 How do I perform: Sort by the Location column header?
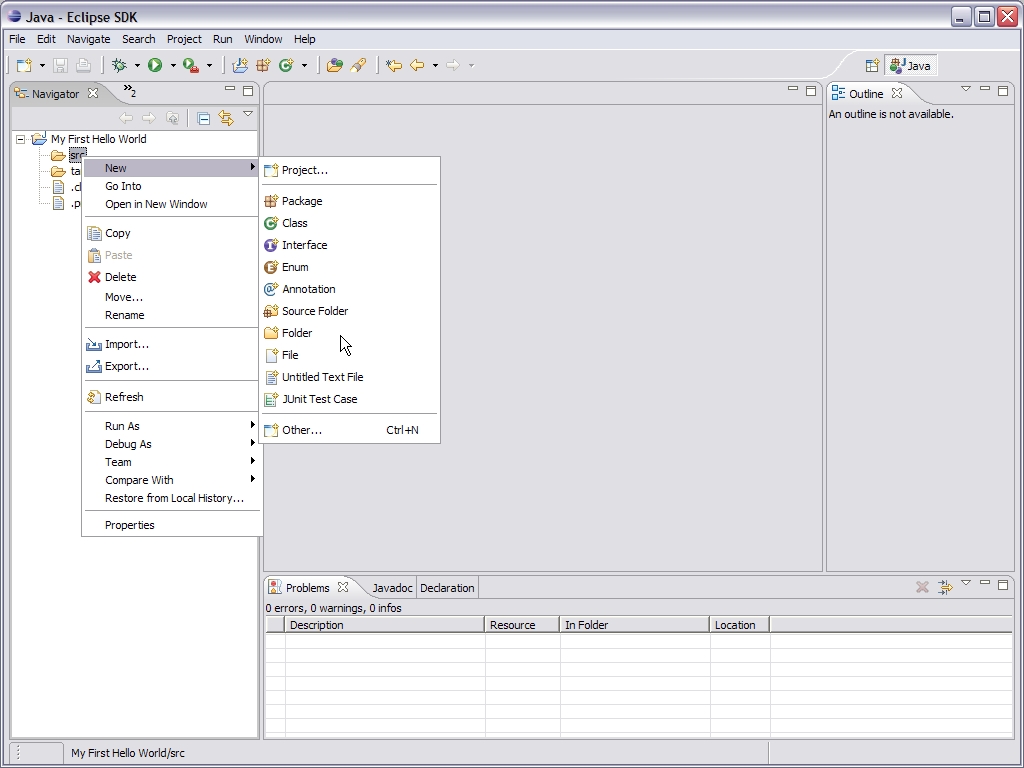[x=739, y=625]
